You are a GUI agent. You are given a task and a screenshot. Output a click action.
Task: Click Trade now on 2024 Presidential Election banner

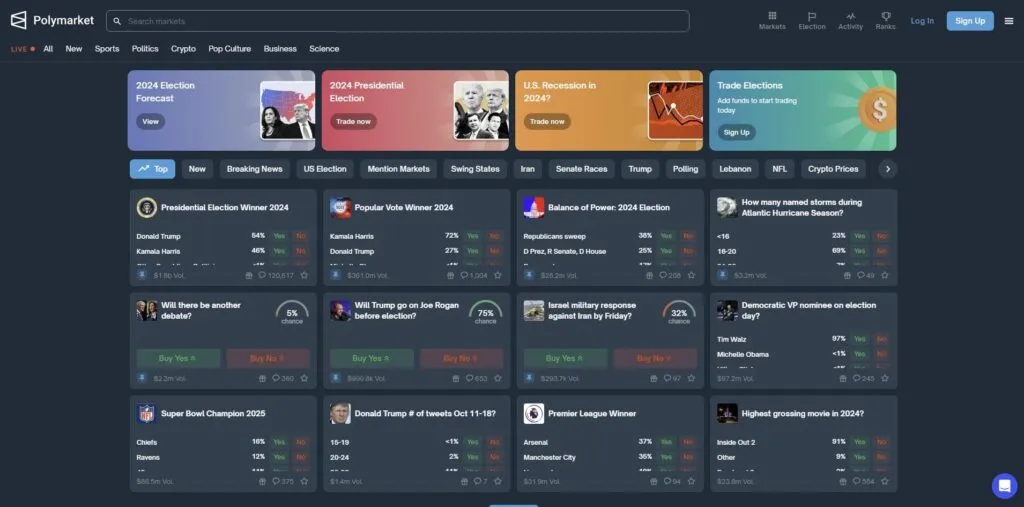click(x=353, y=122)
